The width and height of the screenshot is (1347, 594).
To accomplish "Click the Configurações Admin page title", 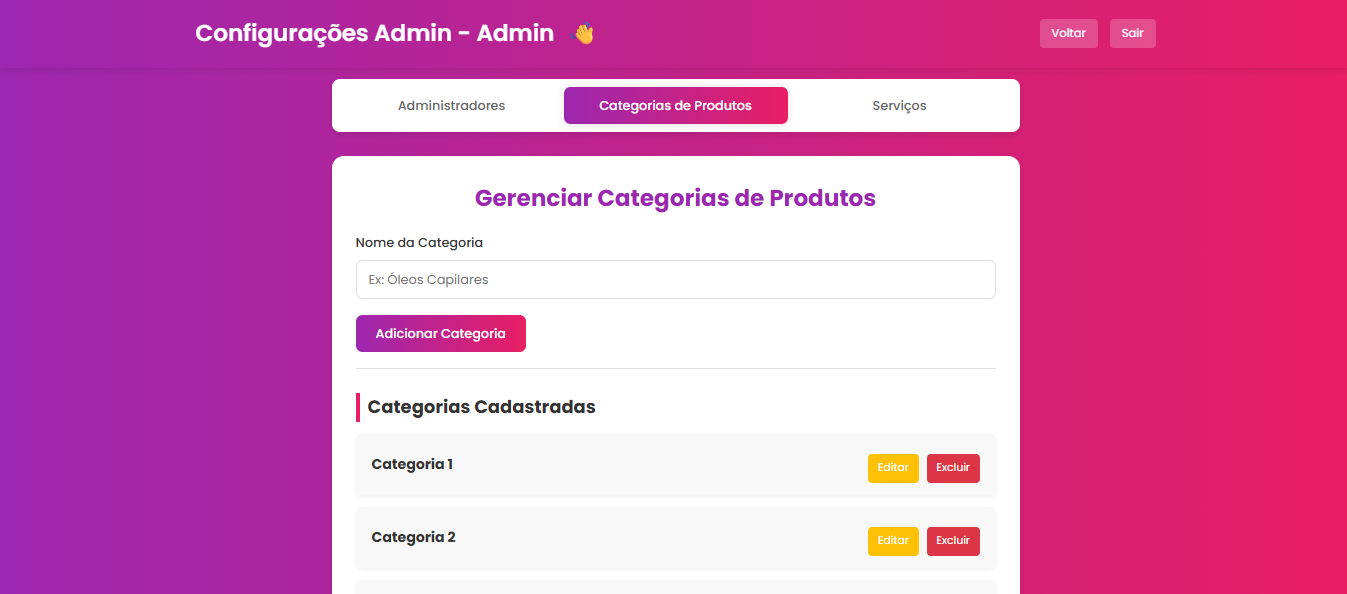I will tap(374, 33).
